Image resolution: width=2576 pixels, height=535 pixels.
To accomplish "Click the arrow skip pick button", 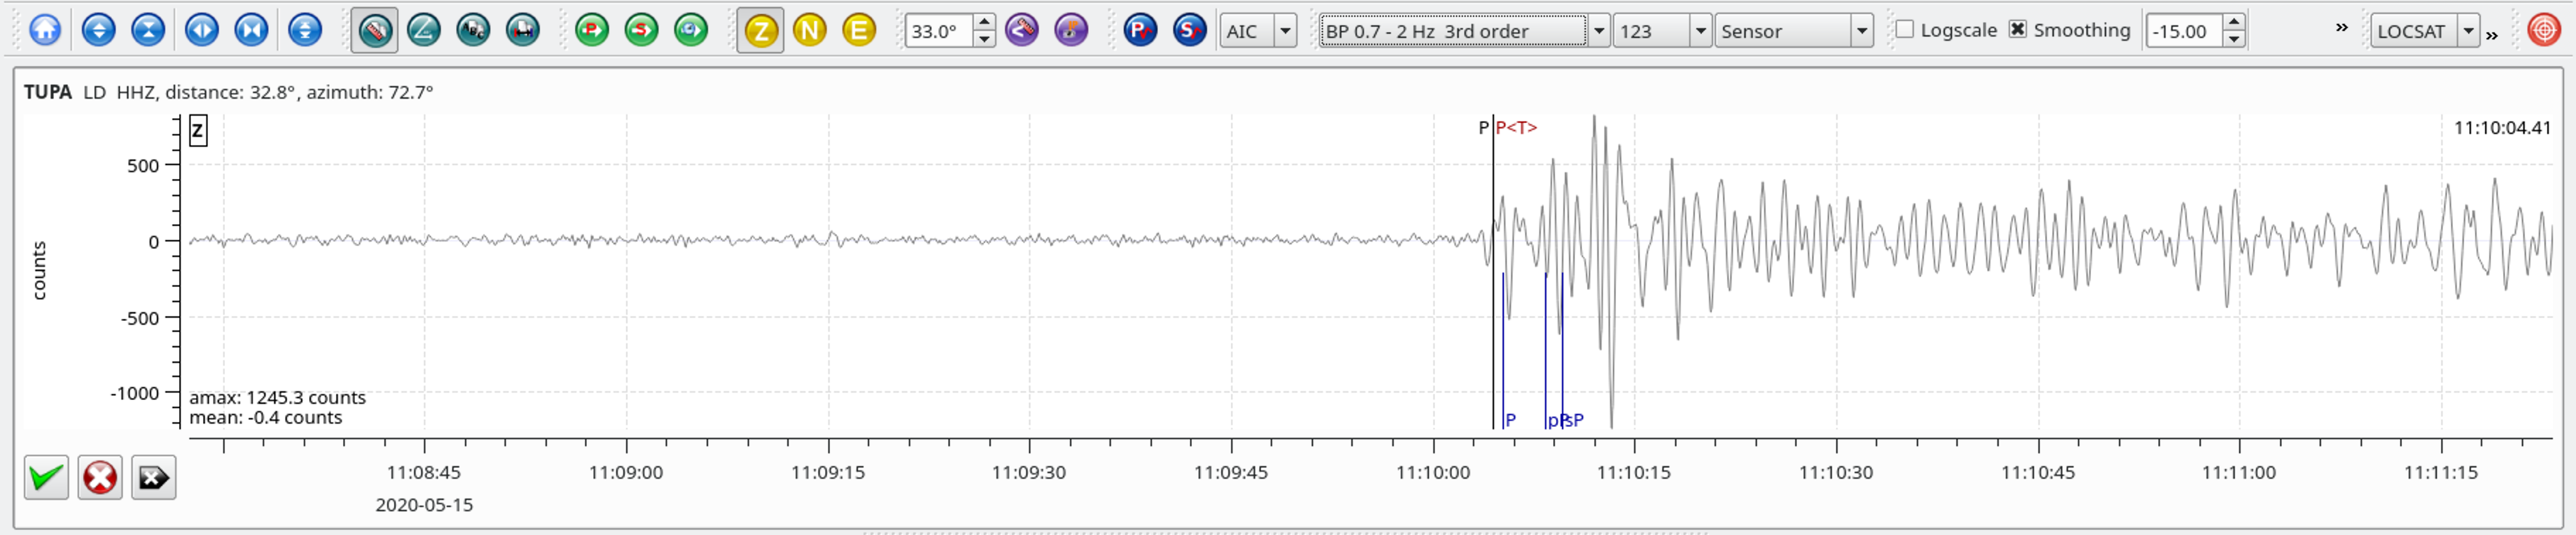I will click(x=153, y=478).
